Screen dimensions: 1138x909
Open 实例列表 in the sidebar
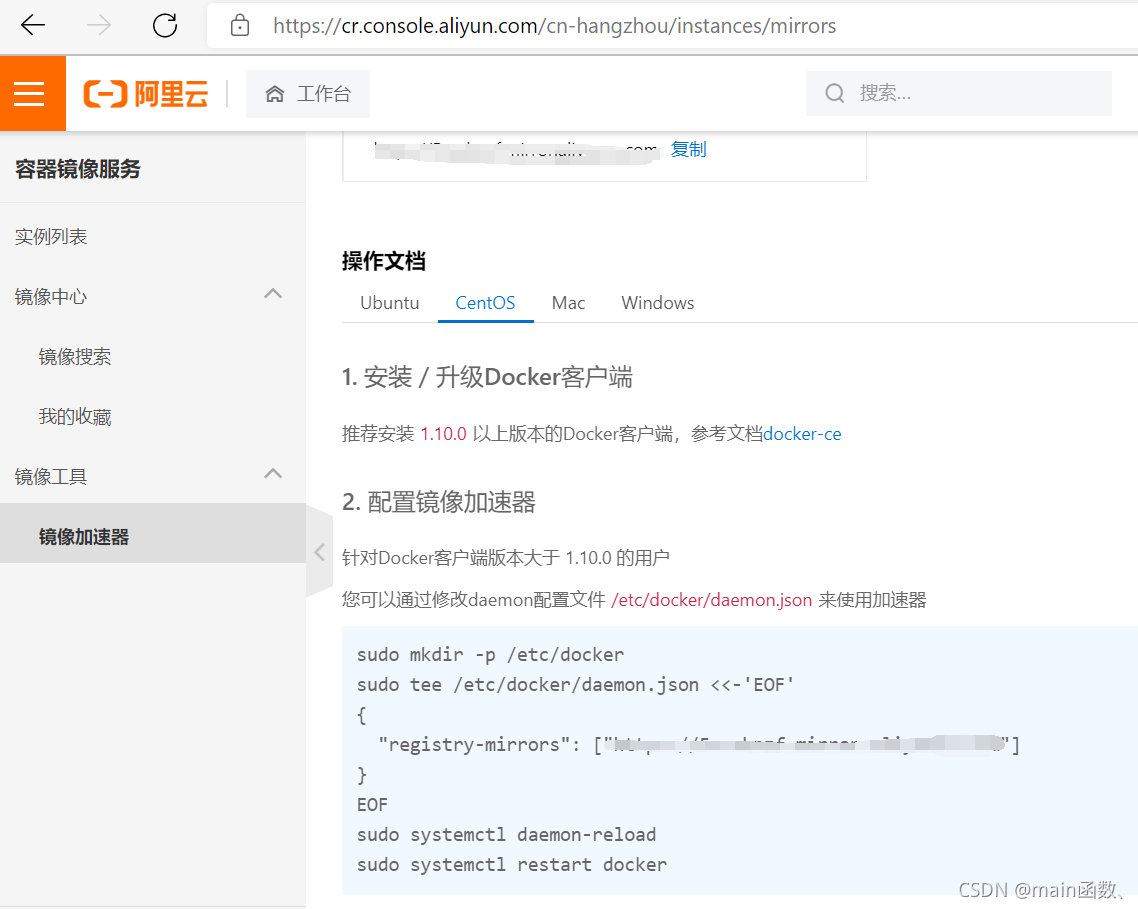[x=51, y=237]
